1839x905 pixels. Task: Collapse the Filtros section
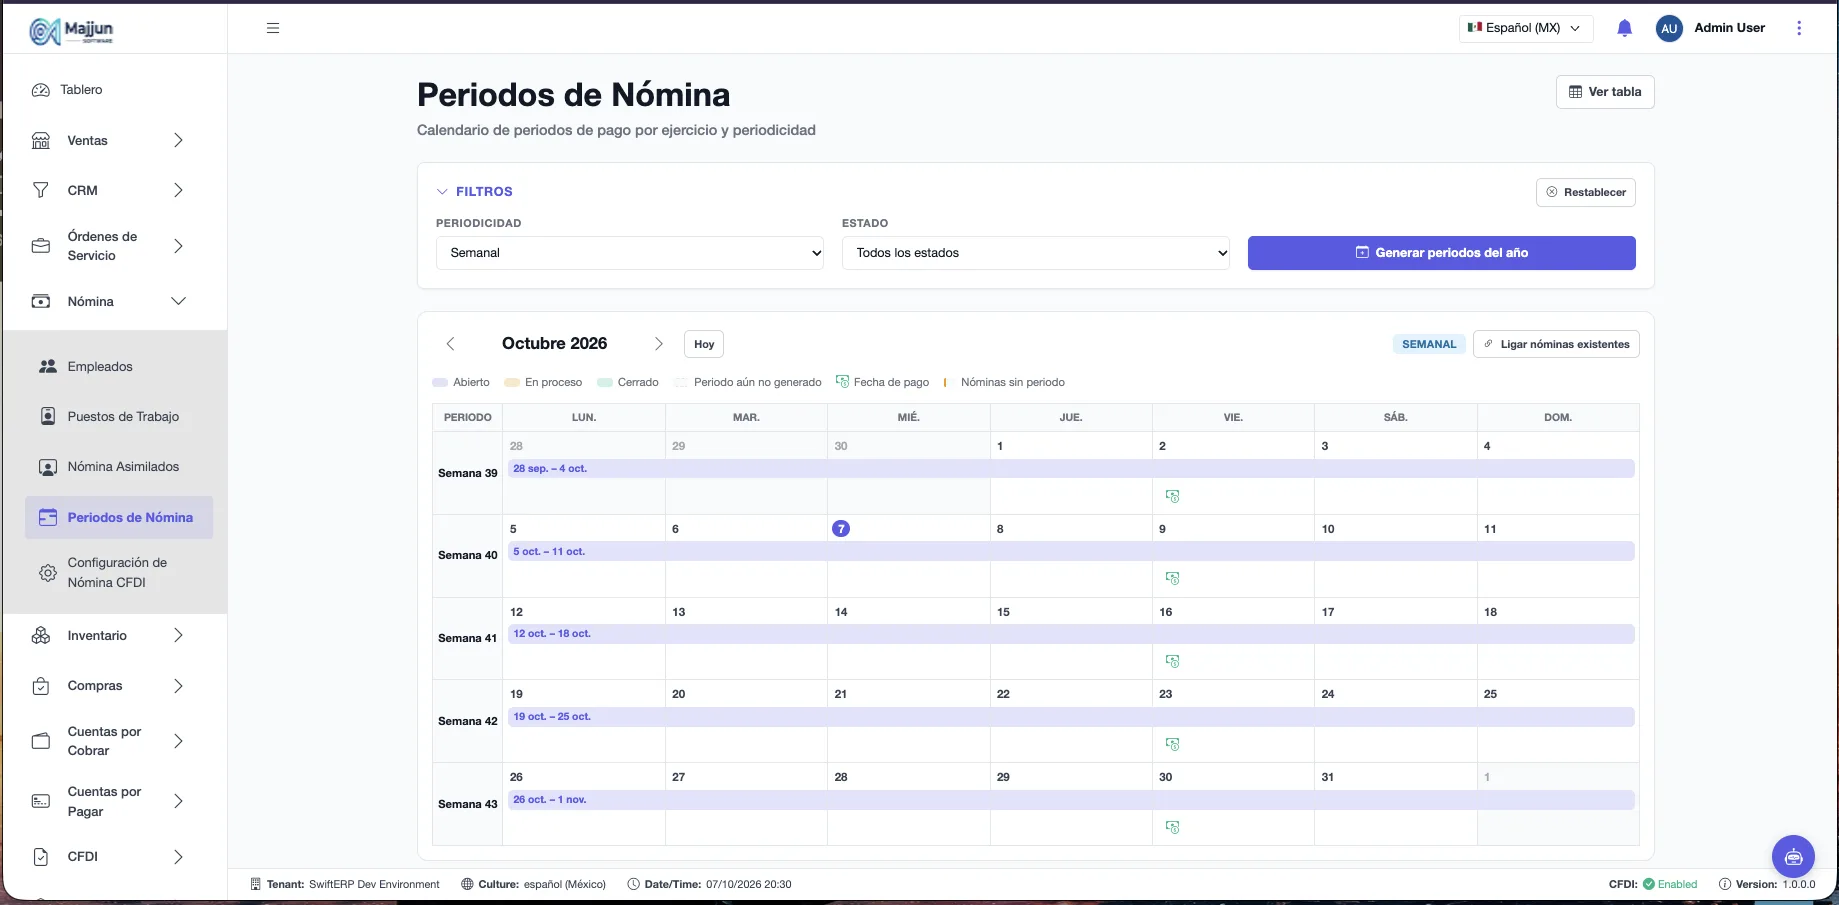click(475, 191)
